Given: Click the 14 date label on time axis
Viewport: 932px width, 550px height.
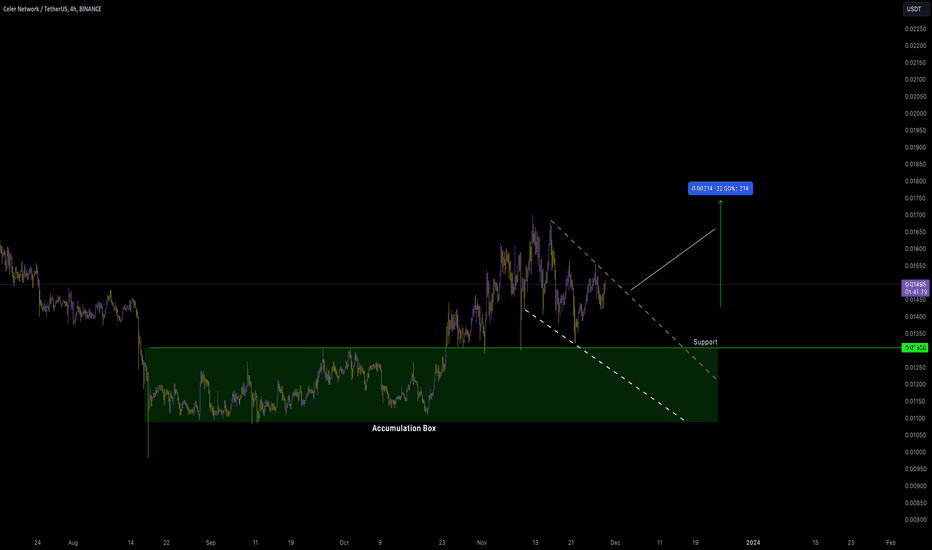Looking at the screenshot, I should click(131, 543).
